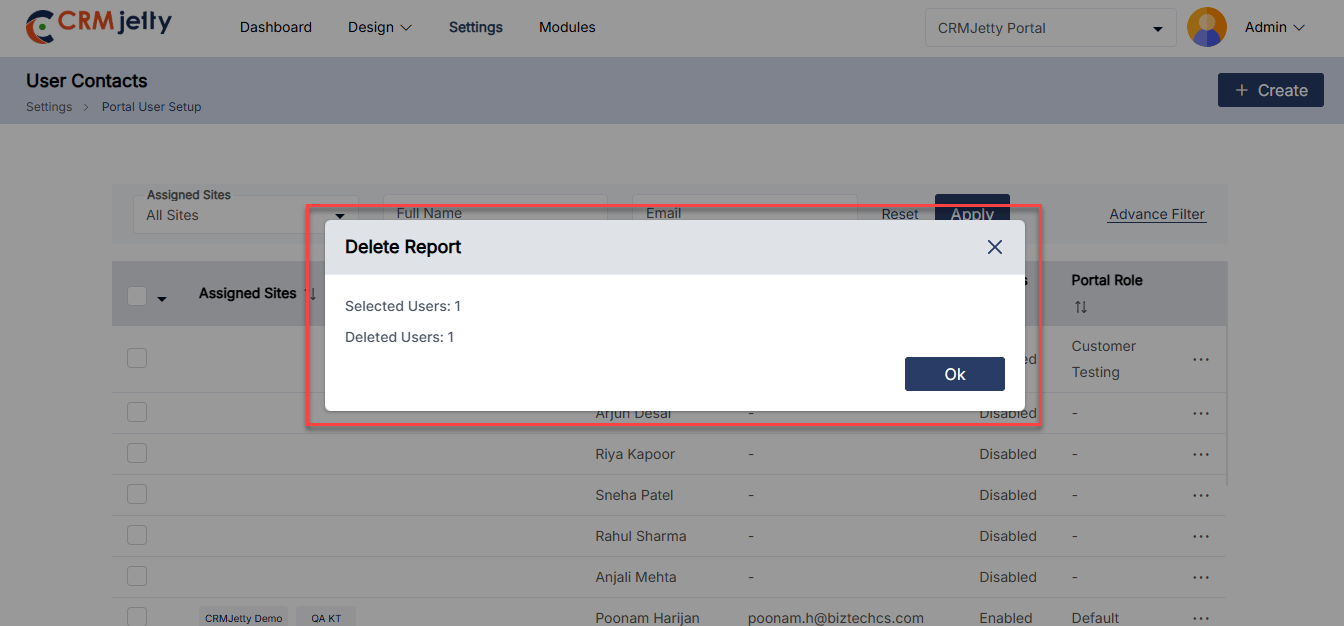The image size is (1344, 626).
Task: Click the Advance Filter link
Action: click(x=1157, y=214)
